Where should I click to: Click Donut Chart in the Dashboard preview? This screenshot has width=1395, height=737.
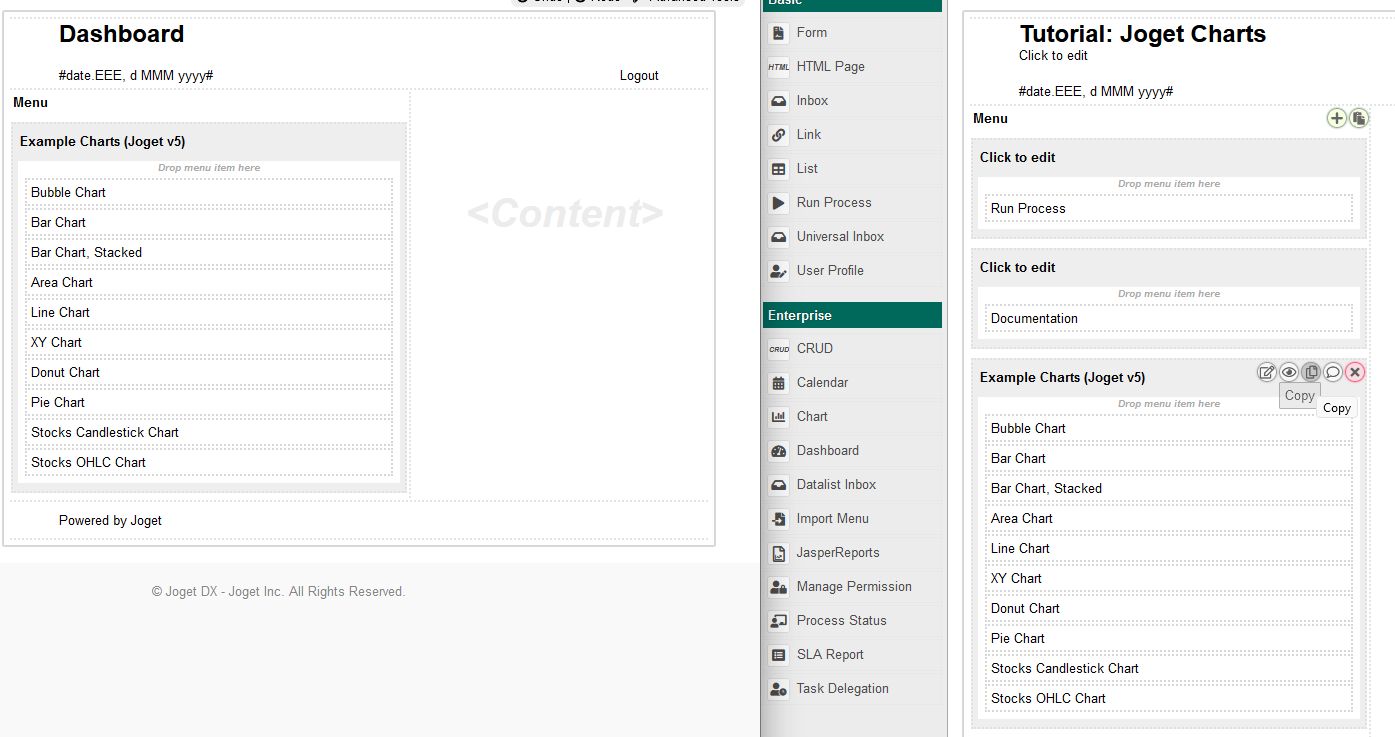pos(65,372)
